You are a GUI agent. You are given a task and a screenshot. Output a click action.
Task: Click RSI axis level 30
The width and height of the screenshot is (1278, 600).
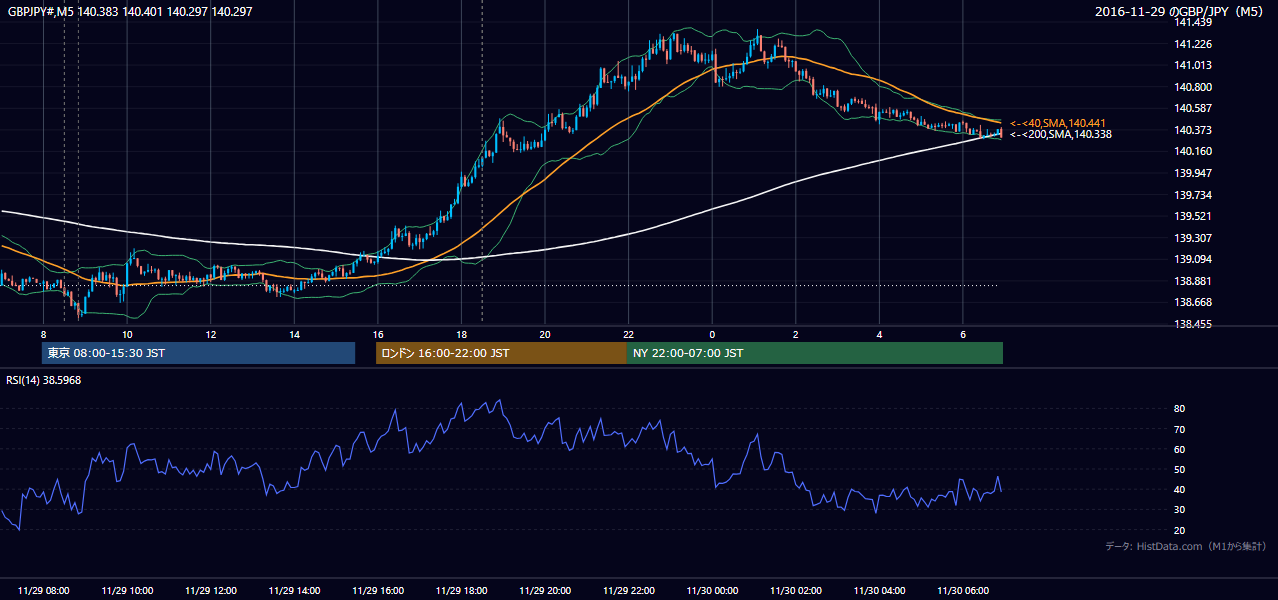coord(1179,510)
